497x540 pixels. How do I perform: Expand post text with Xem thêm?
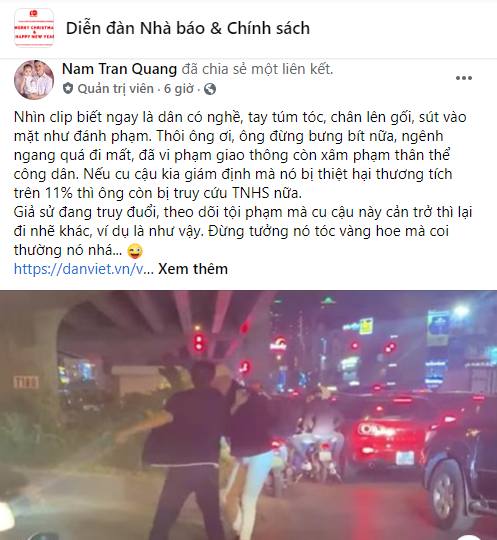(193, 269)
